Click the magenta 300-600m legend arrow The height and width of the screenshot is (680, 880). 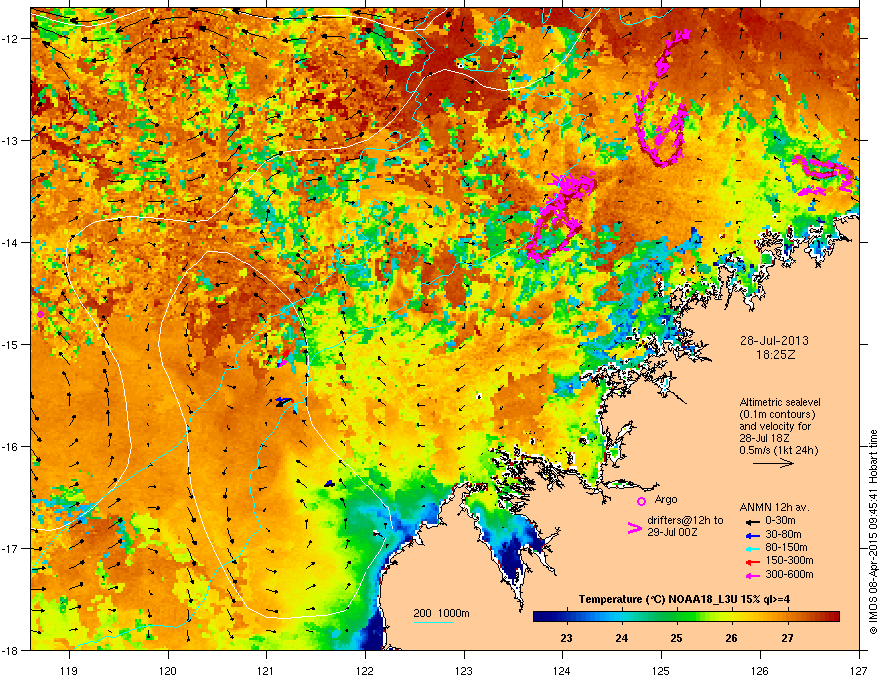tap(751, 575)
